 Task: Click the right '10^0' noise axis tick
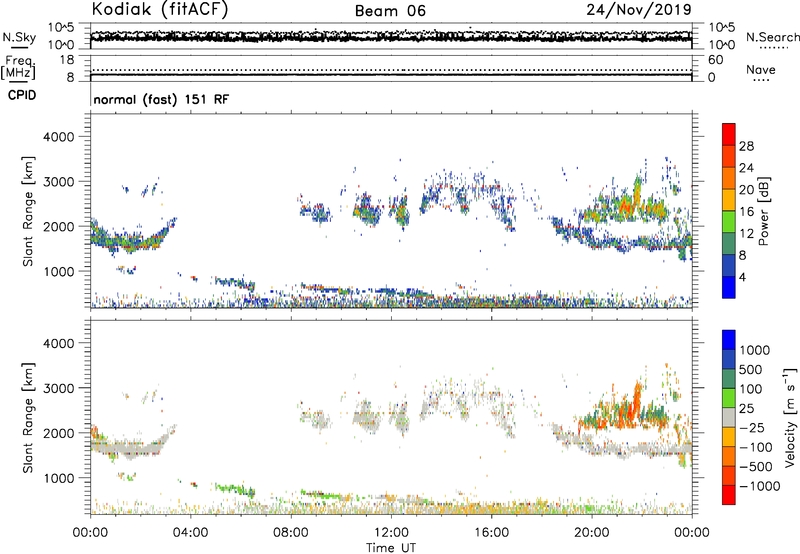click(x=722, y=45)
